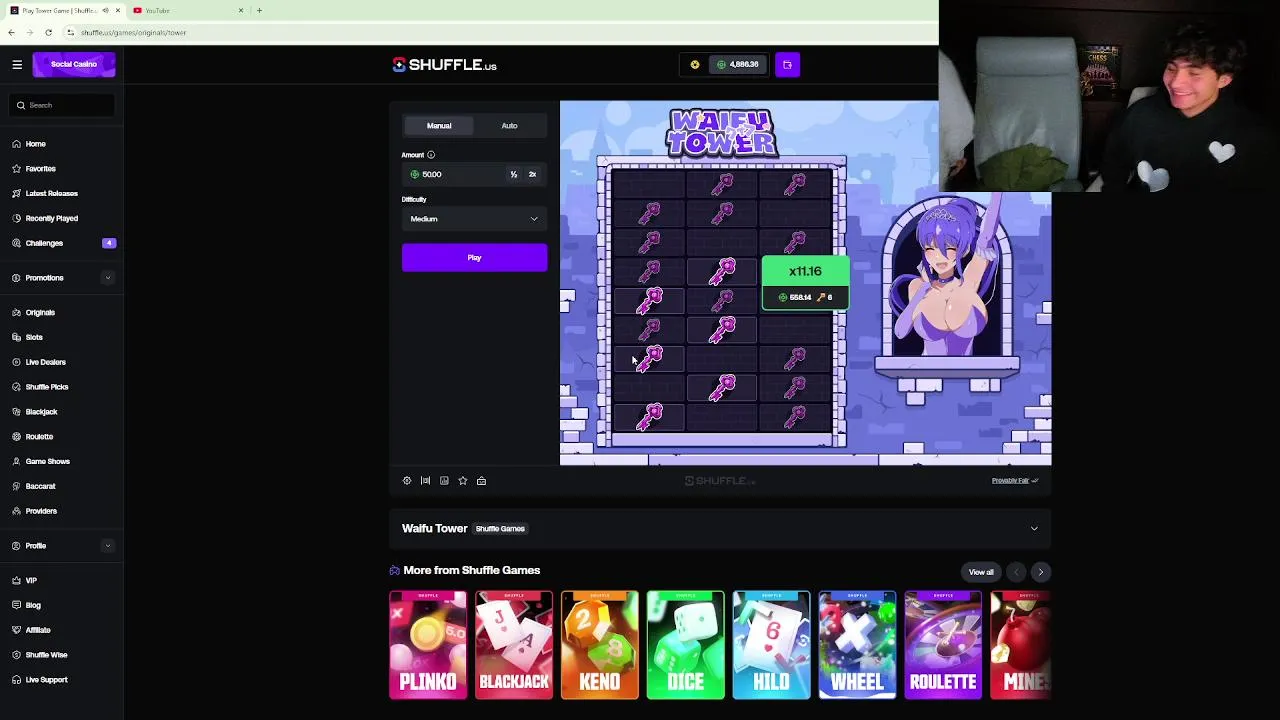This screenshot has height=720, width=1280.
Task: Switch to Manual betting mode
Action: coord(439,126)
